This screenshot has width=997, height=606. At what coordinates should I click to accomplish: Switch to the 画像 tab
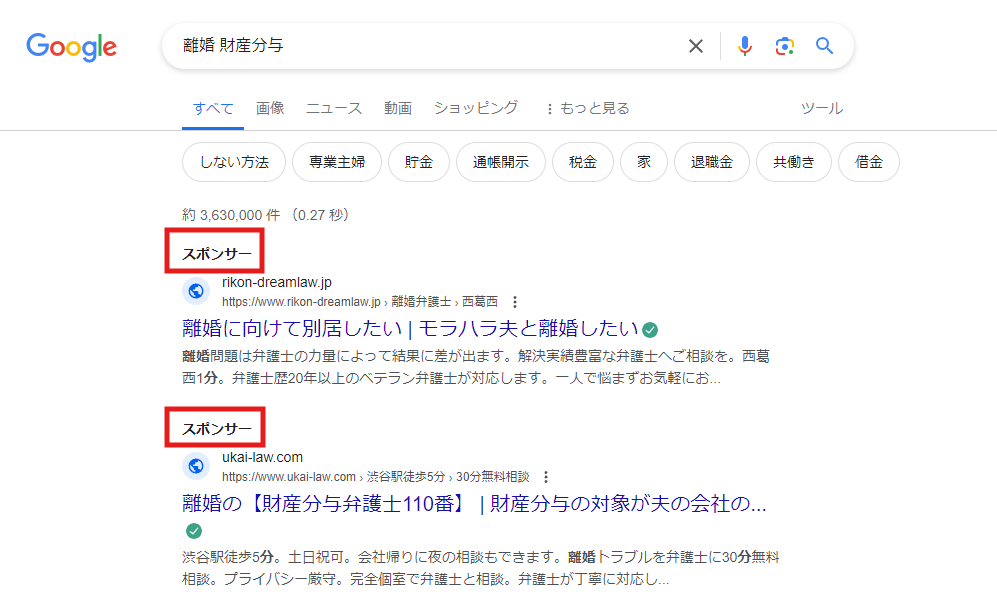click(270, 108)
